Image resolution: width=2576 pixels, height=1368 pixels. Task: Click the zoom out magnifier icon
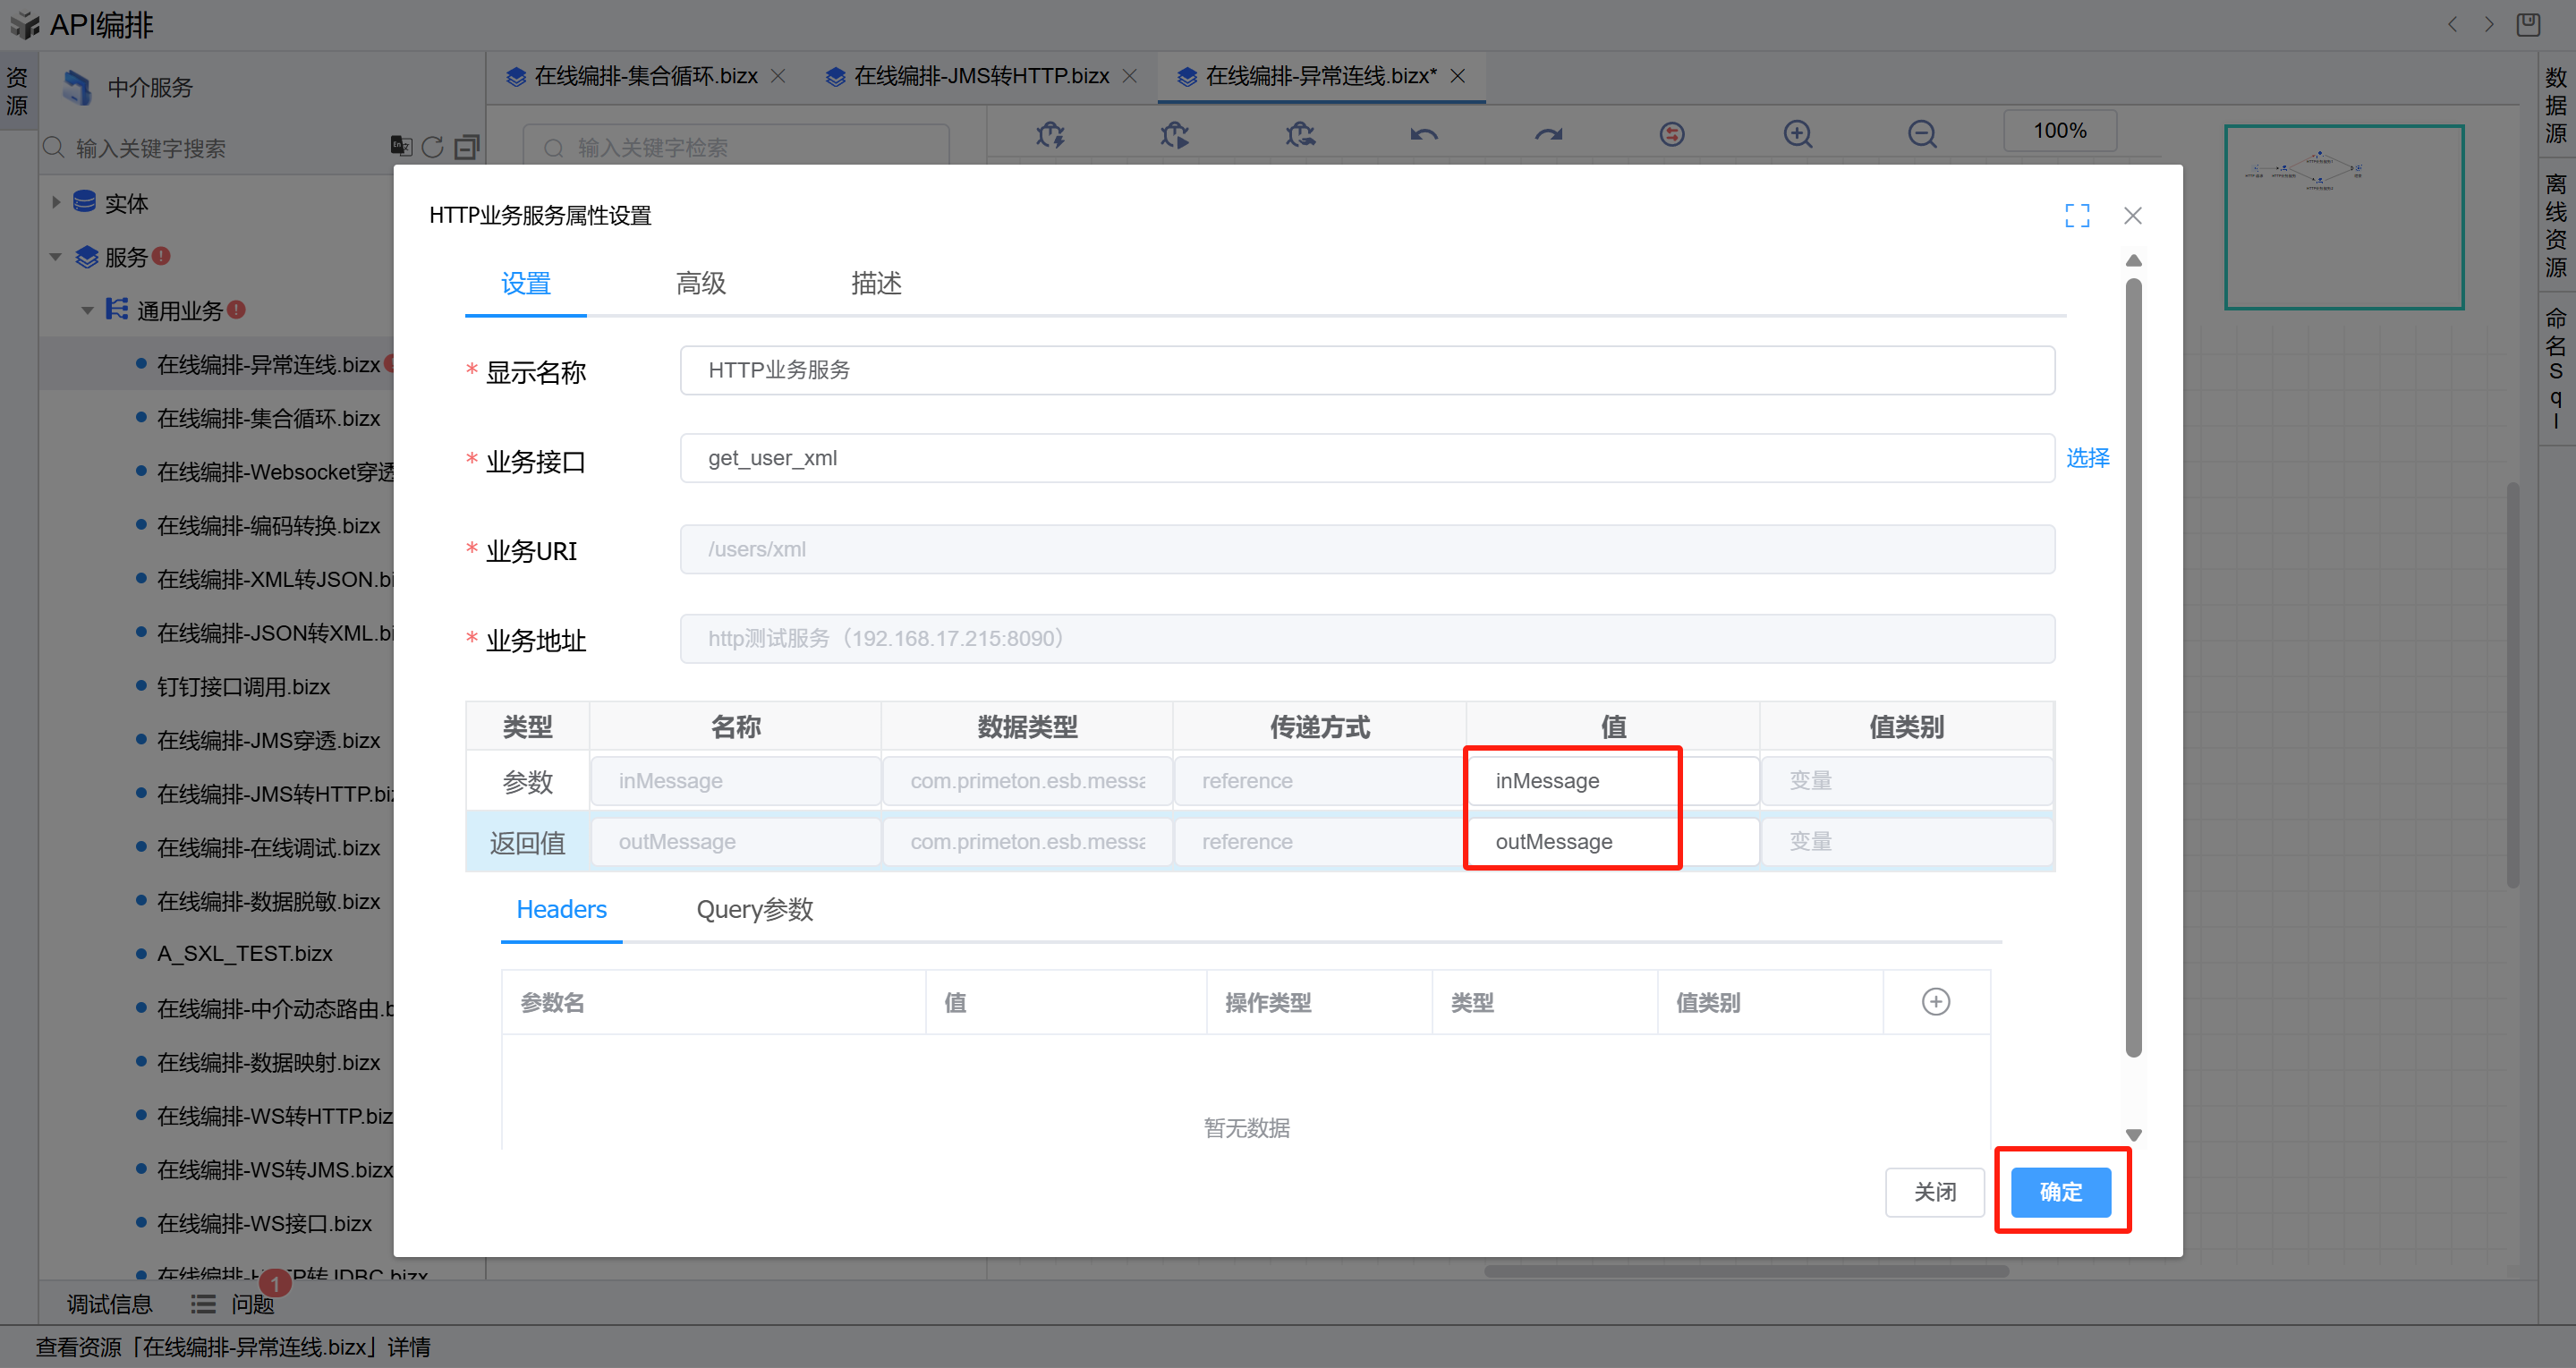pos(1921,133)
